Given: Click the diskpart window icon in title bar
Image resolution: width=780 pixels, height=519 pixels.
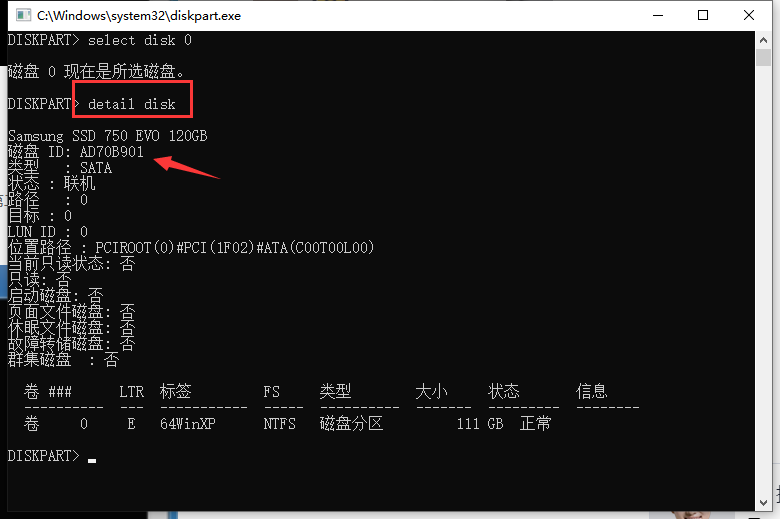Looking at the screenshot, I should [x=19, y=16].
